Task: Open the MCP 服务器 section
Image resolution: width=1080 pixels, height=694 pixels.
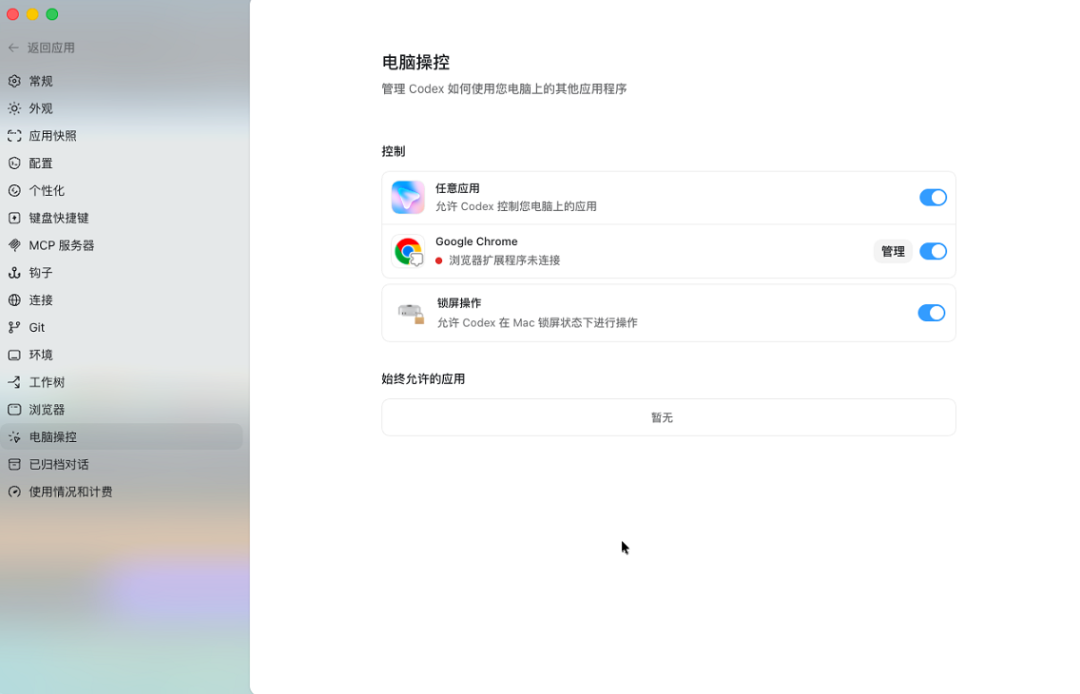Action: 122,245
